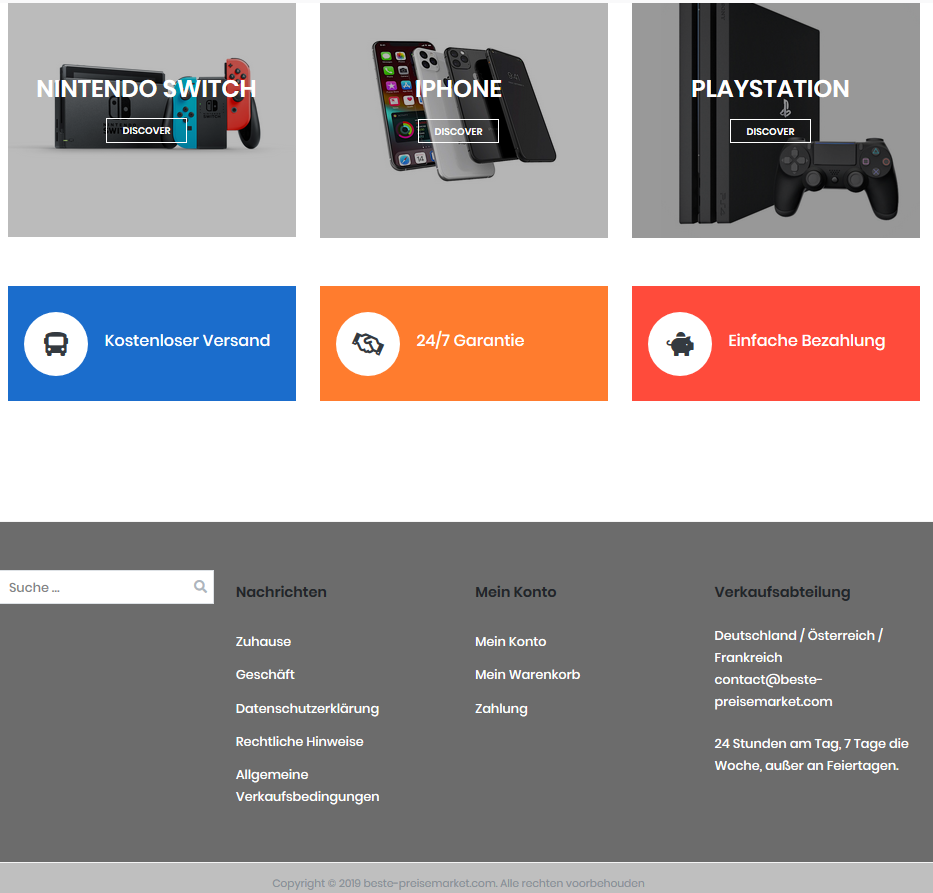
Task: Click the Einfache Bezahlung banner text
Action: click(x=806, y=340)
